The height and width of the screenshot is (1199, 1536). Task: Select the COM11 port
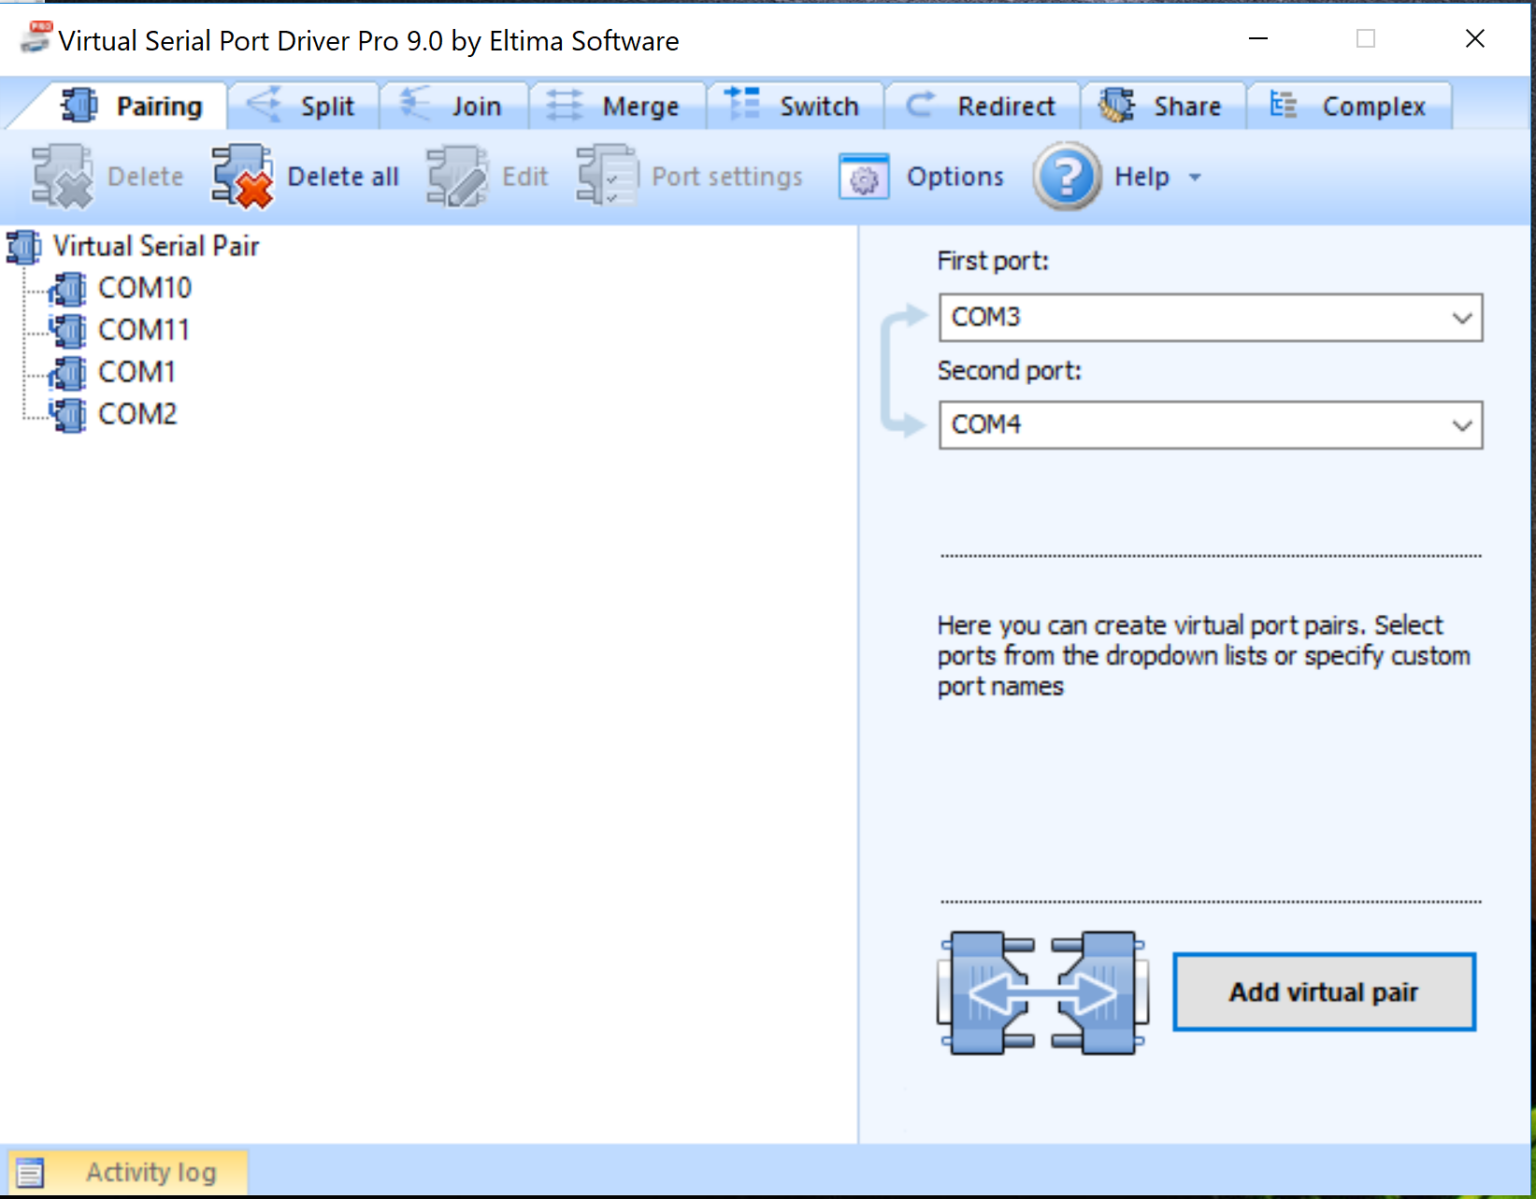pos(143,330)
